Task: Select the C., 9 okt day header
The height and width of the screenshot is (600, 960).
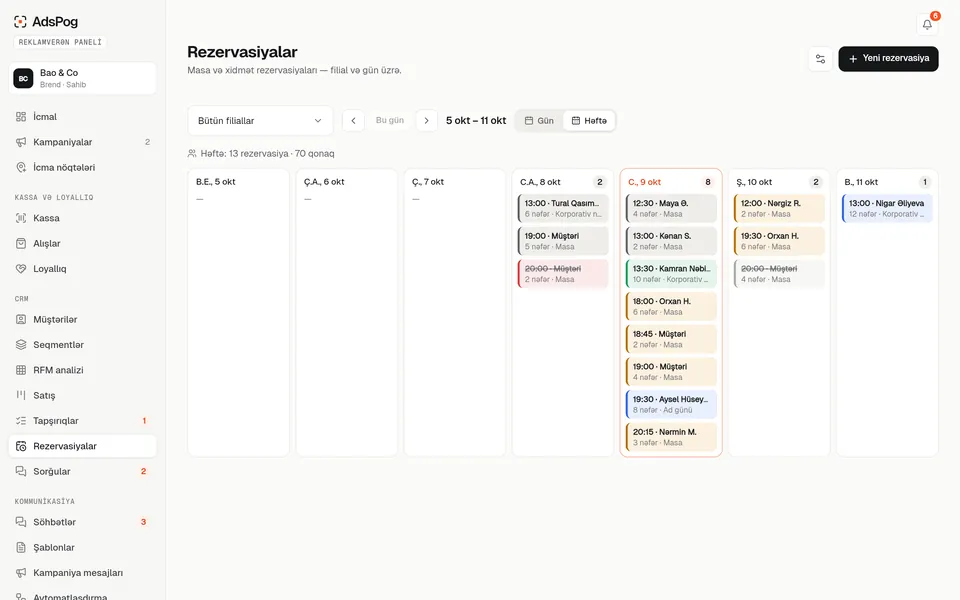Action: (x=645, y=182)
